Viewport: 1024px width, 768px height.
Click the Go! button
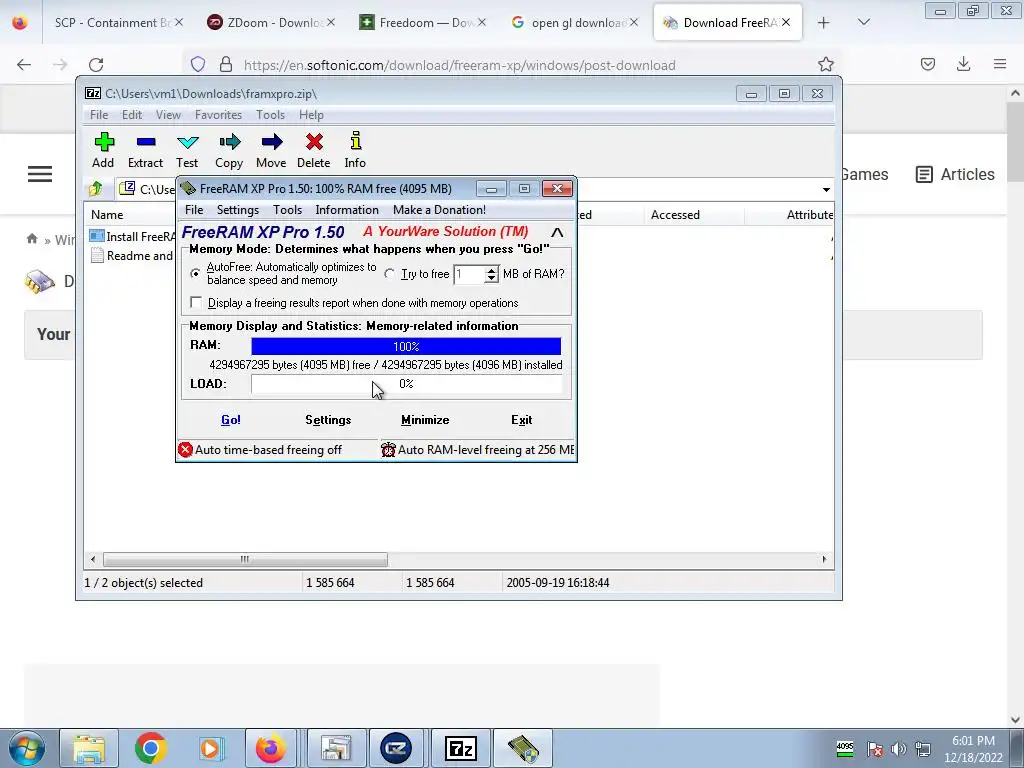pyautogui.click(x=231, y=420)
